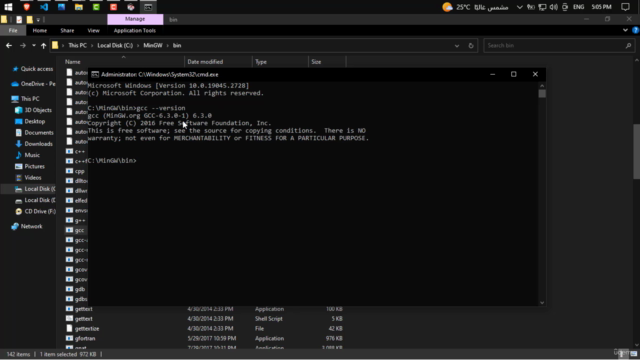640x360 pixels.
Task: Click the Windows Start button
Action: pos(8,7)
